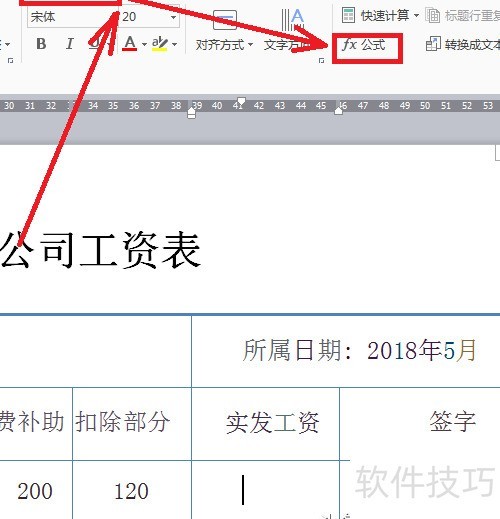Click the left indent marker on ruler
The width and height of the screenshot is (500, 519).
[191, 113]
